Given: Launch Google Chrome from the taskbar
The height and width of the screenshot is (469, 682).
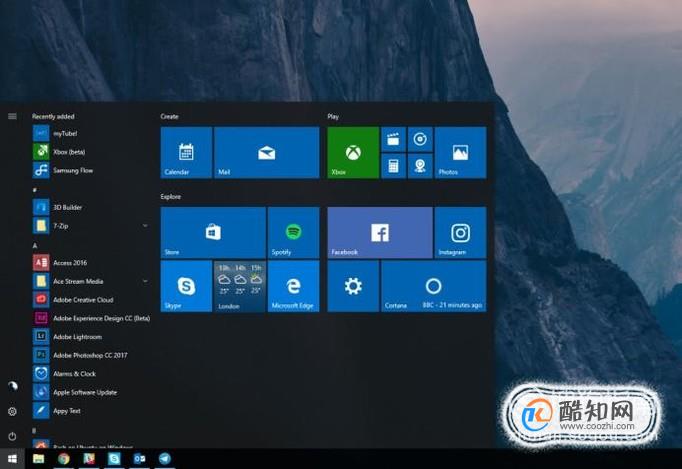Looking at the screenshot, I should tap(64, 459).
